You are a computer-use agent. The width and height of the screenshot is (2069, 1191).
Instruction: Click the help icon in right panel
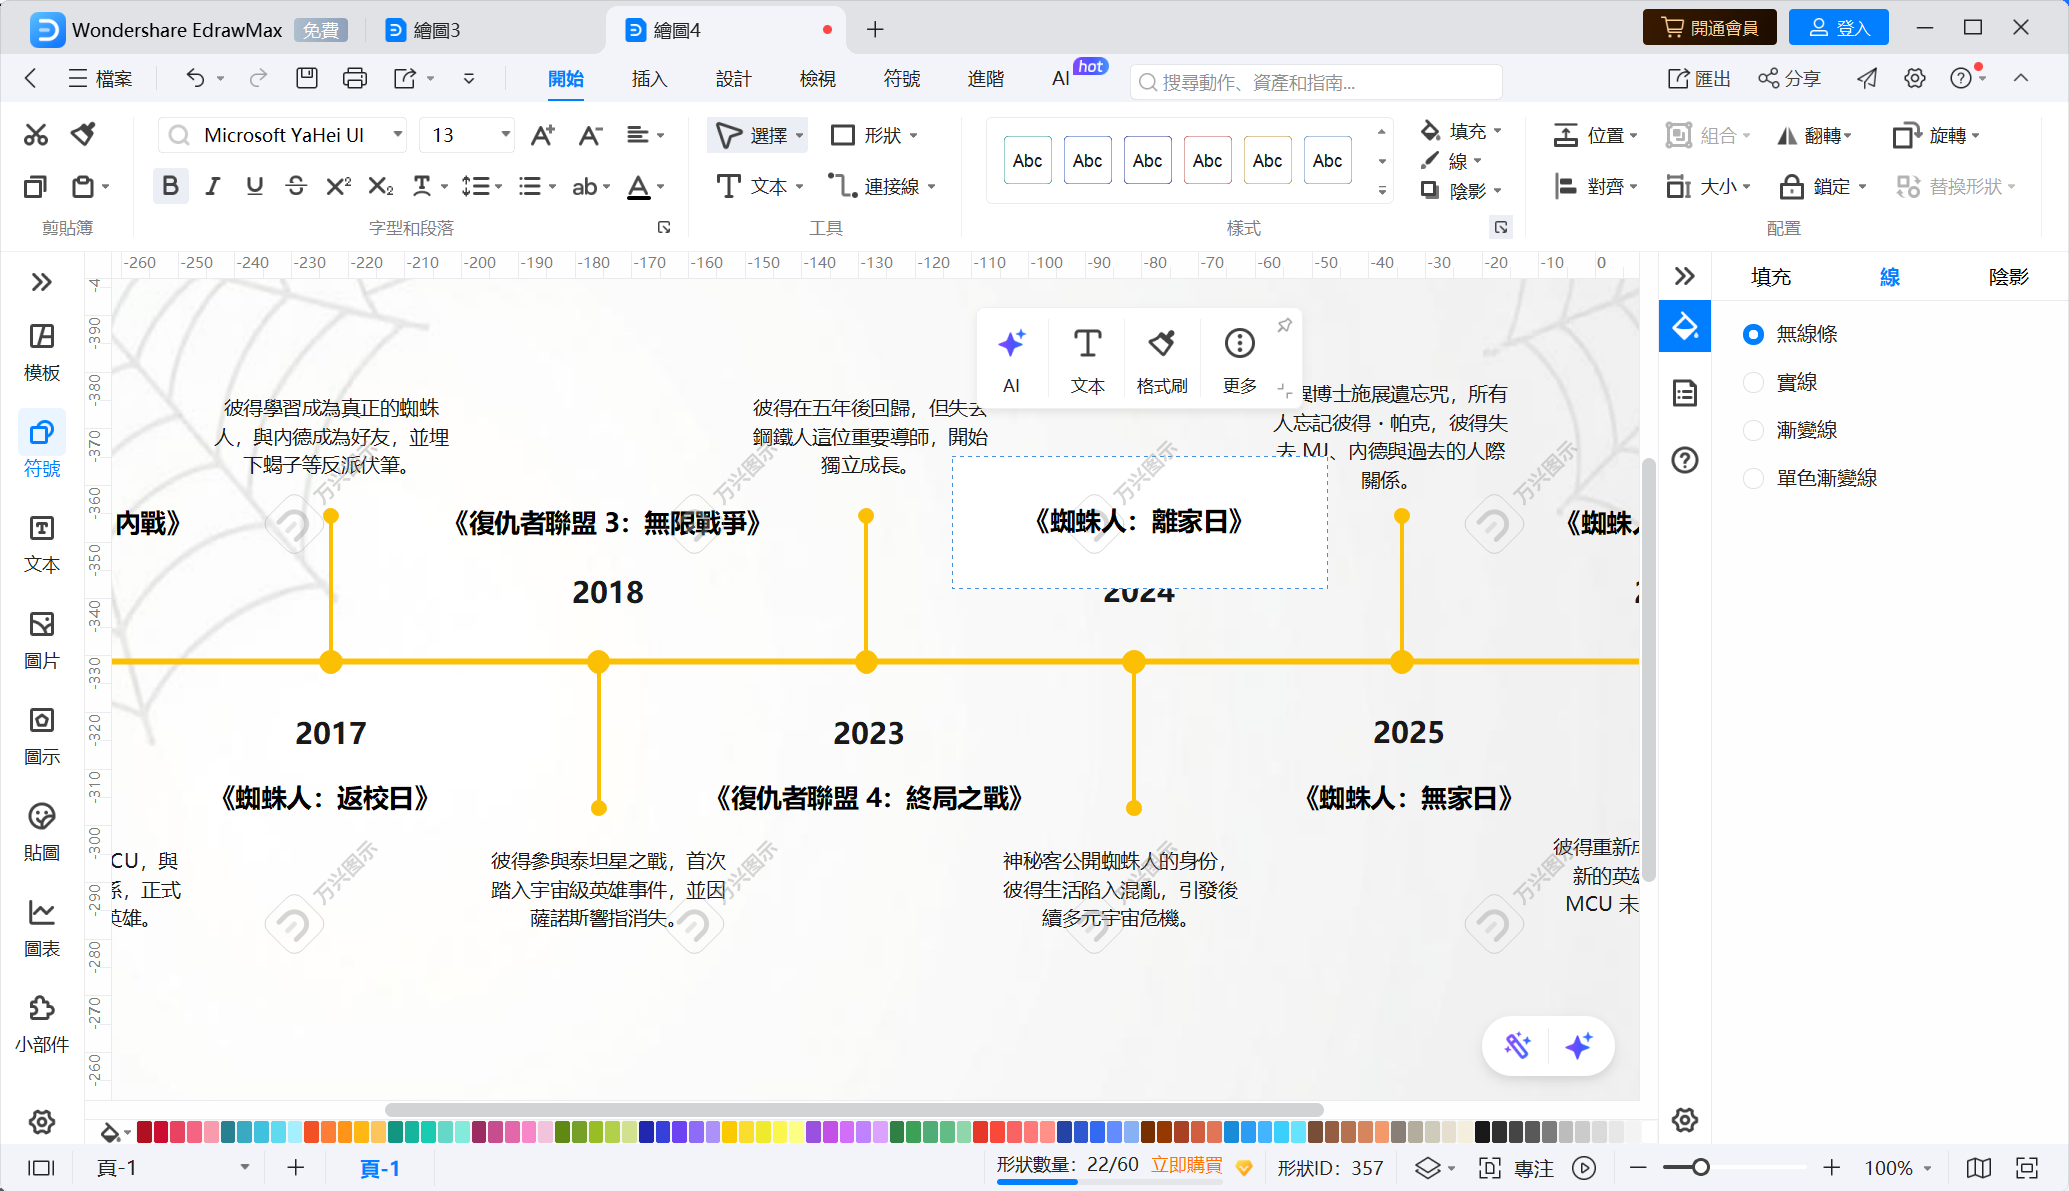[1685, 460]
